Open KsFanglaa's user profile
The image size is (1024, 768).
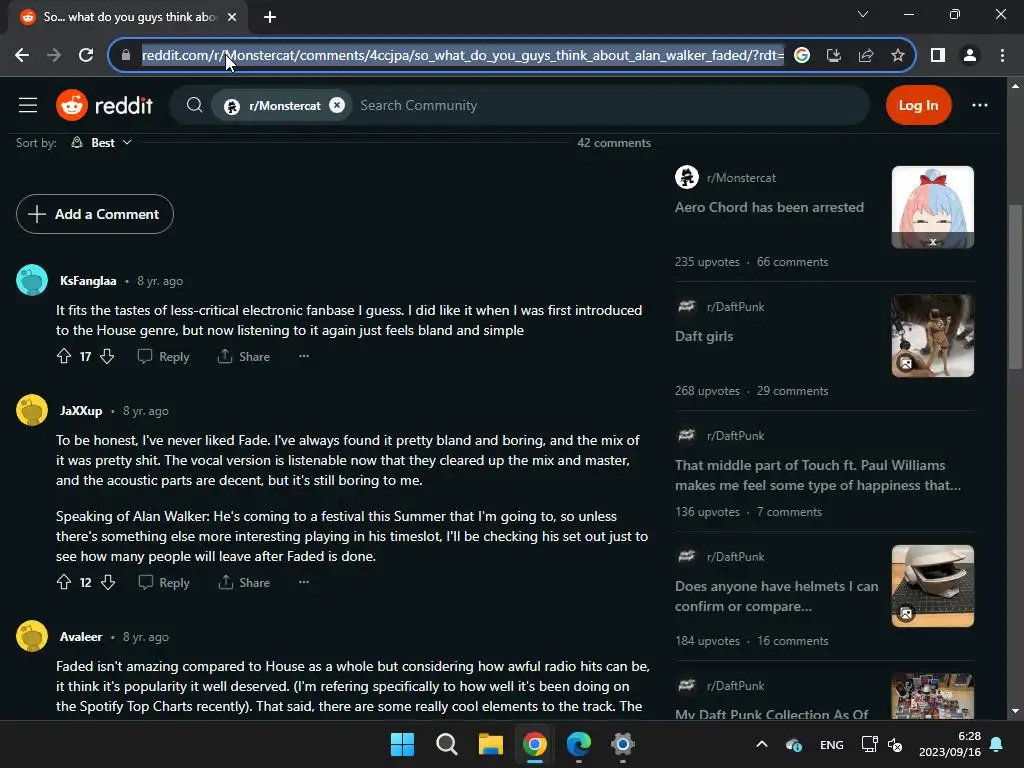[x=88, y=281]
